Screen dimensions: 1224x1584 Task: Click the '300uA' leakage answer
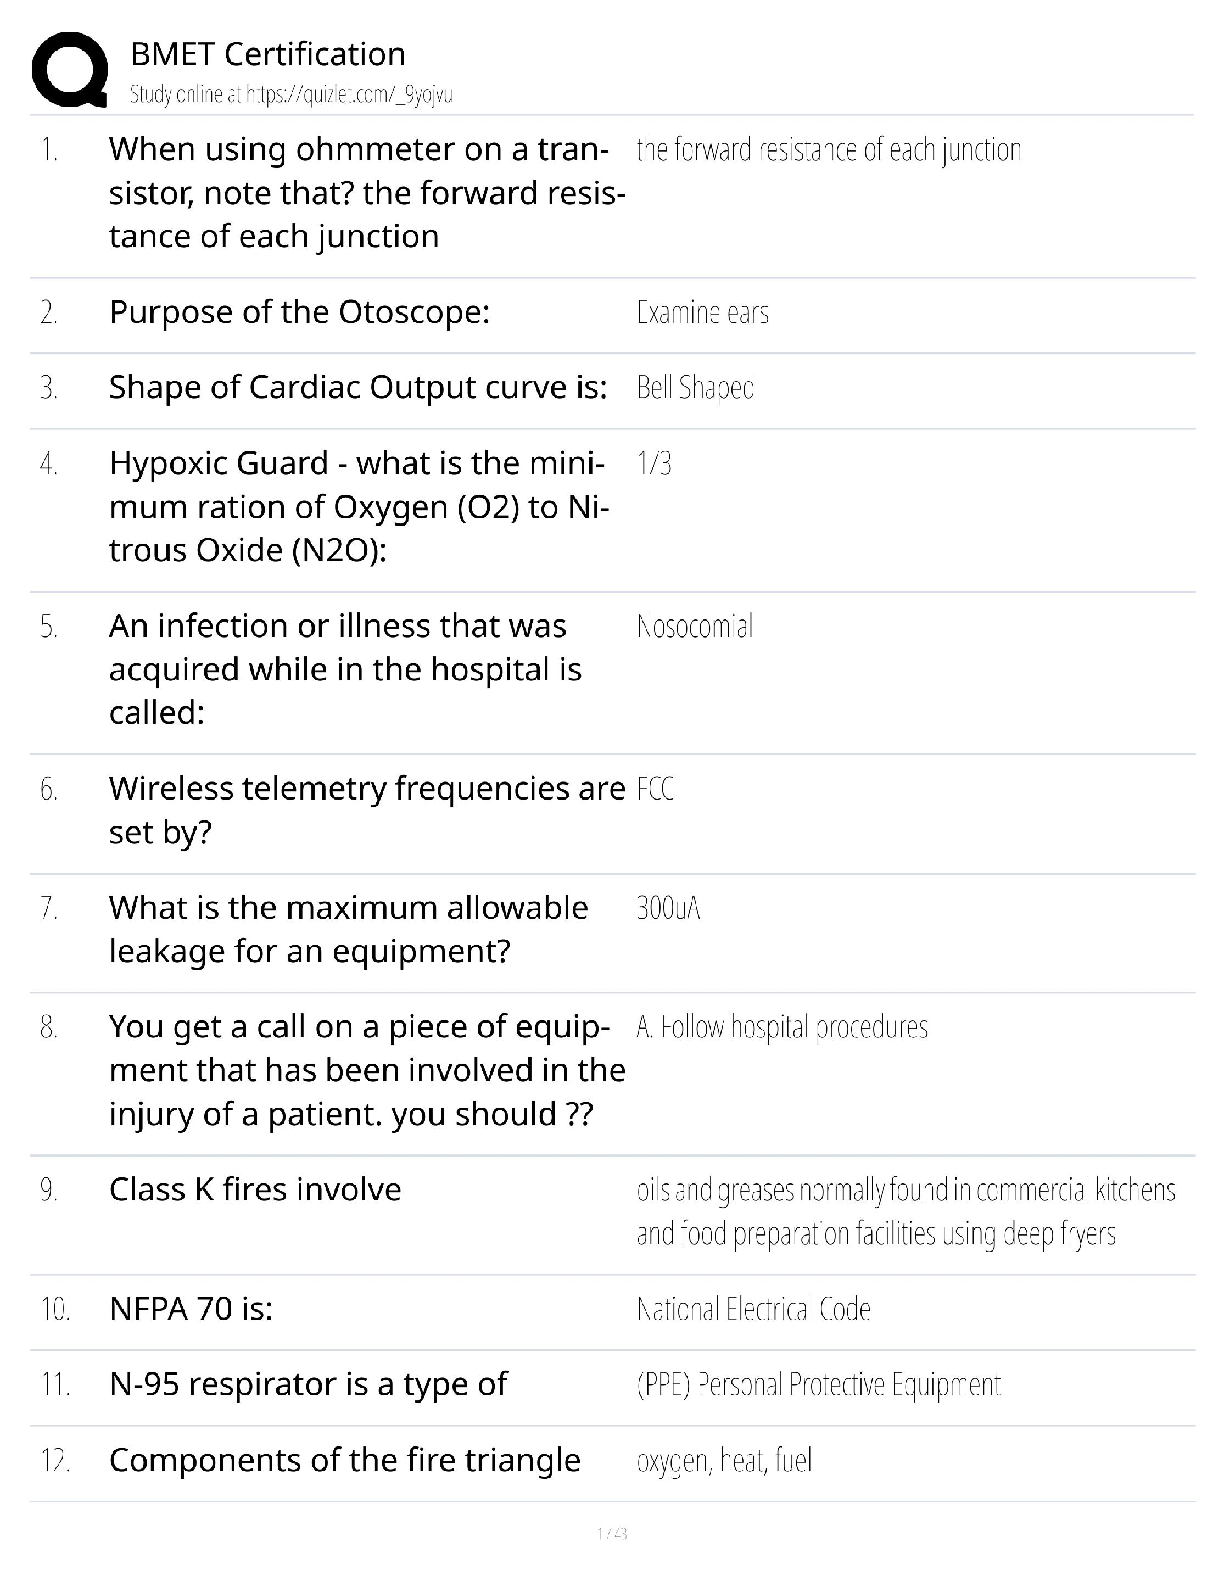pos(668,908)
